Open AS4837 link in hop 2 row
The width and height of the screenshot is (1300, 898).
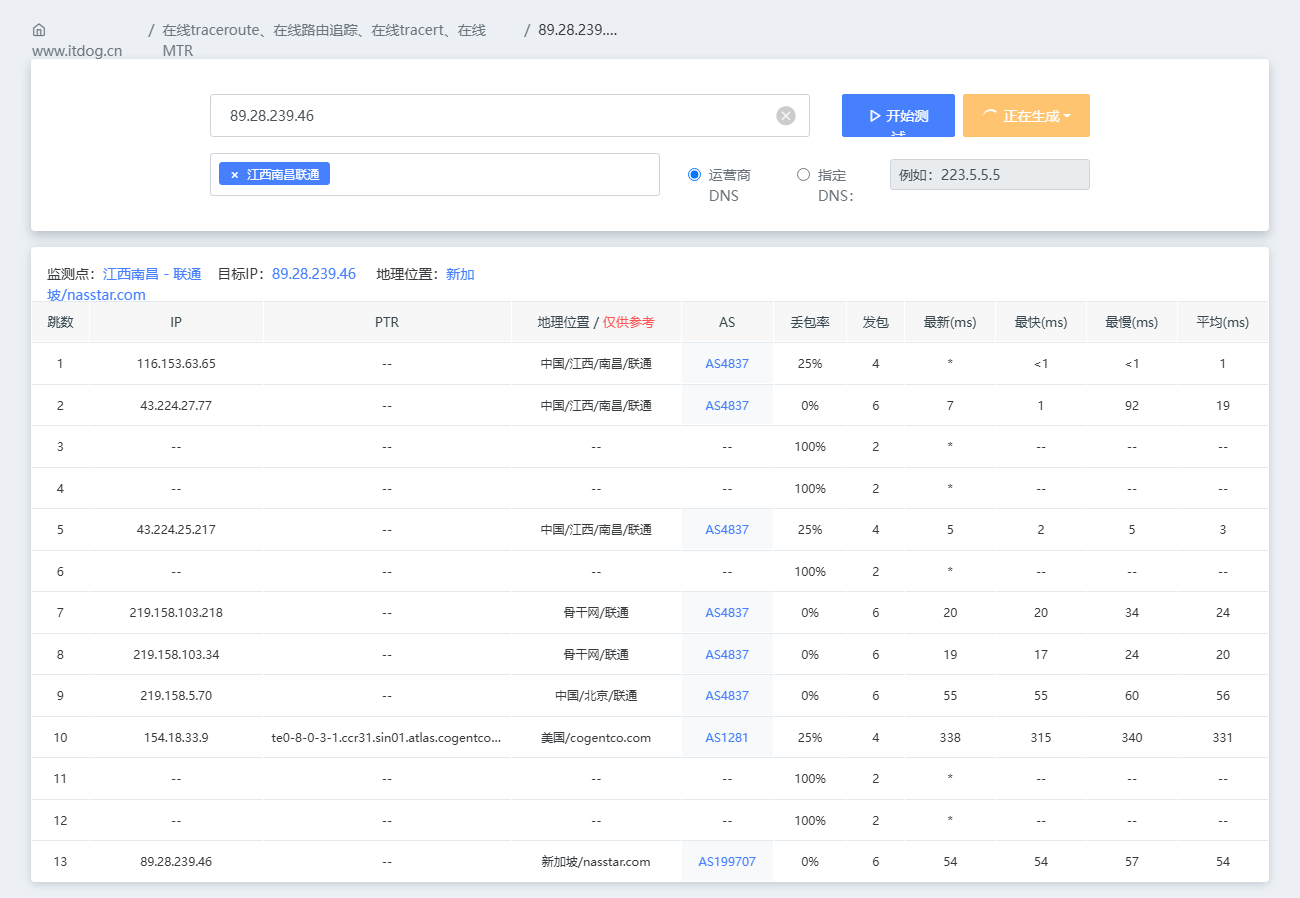727,406
